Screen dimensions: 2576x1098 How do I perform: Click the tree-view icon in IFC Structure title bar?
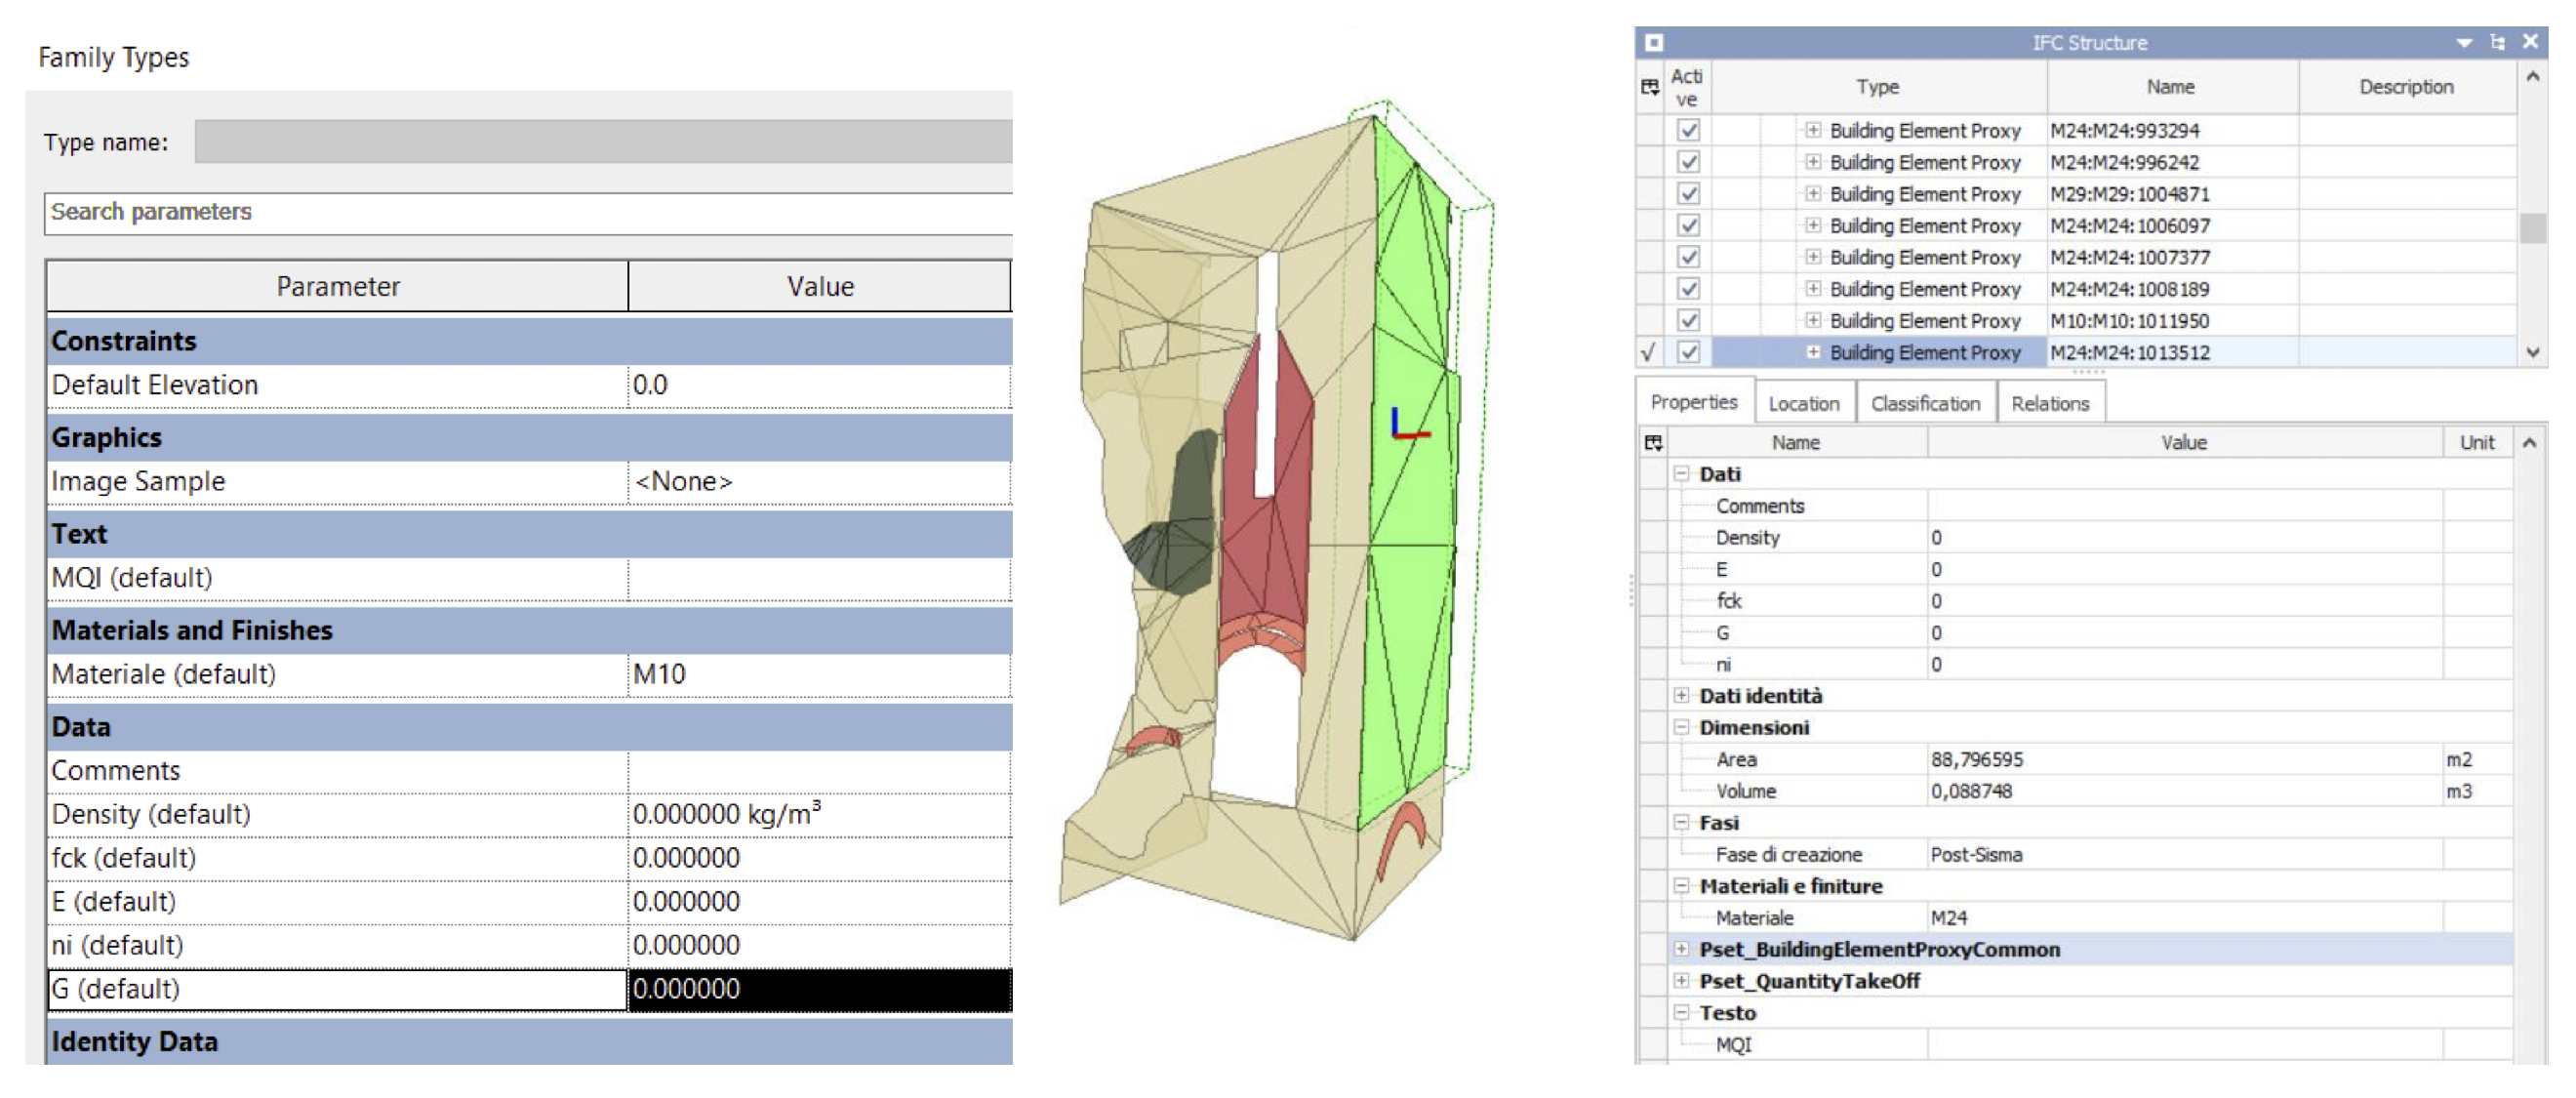[x=2497, y=42]
